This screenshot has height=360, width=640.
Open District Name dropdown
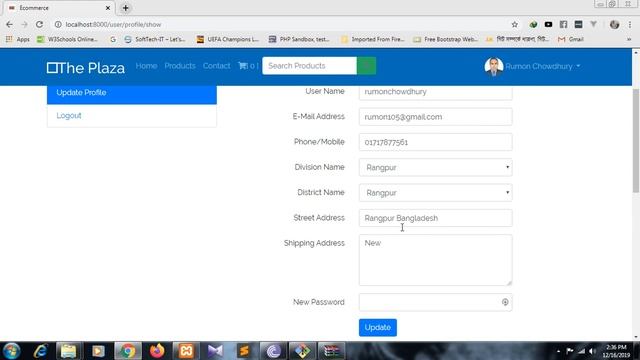pyautogui.click(x=436, y=193)
